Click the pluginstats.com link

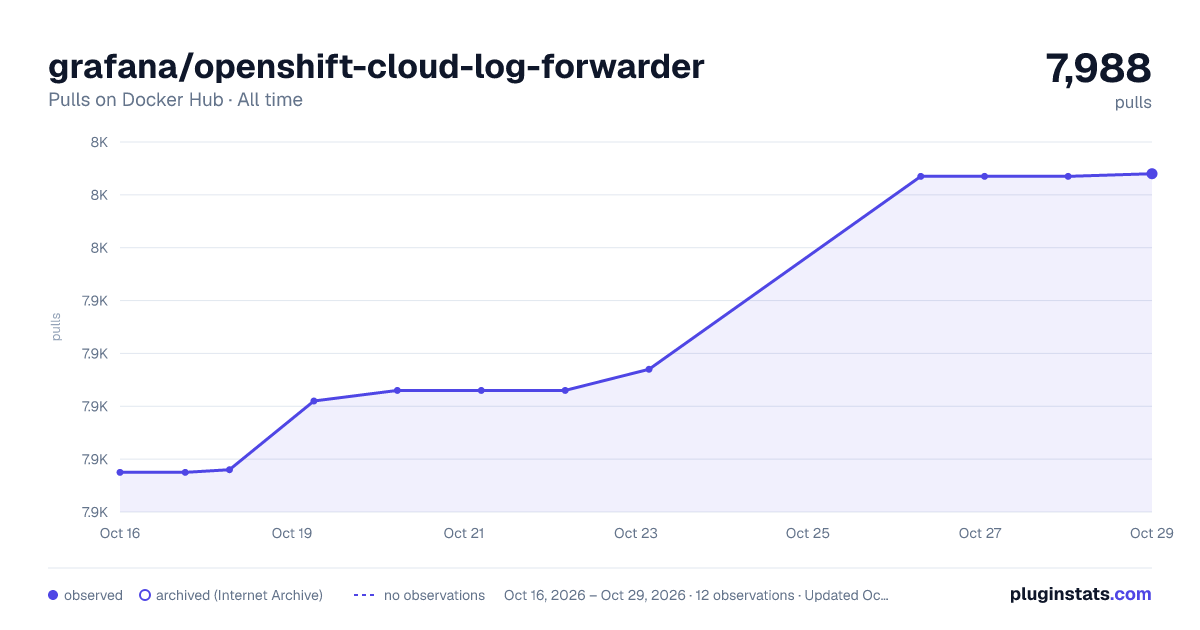tap(1080, 594)
